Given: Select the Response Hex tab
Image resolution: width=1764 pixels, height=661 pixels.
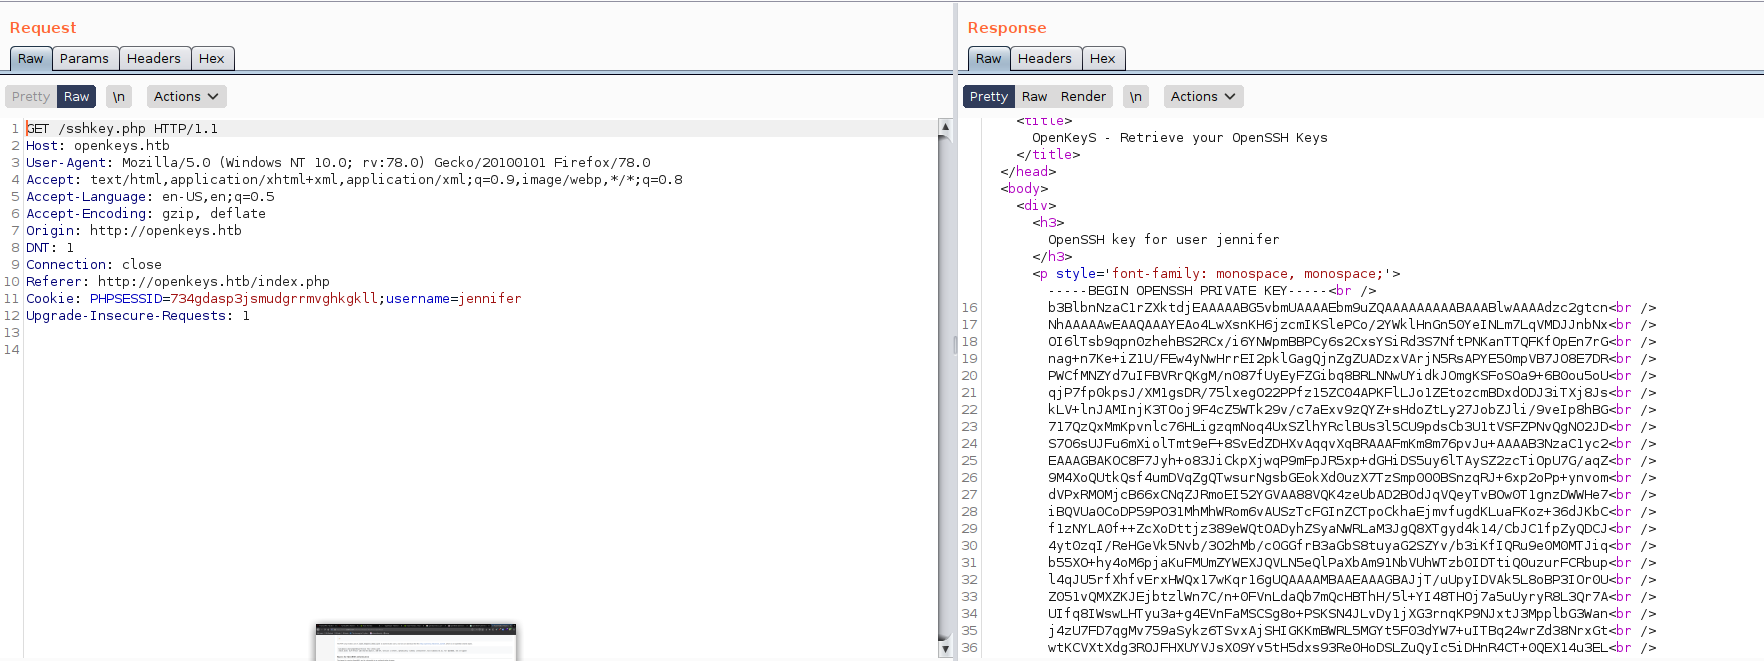Looking at the screenshot, I should [1102, 59].
